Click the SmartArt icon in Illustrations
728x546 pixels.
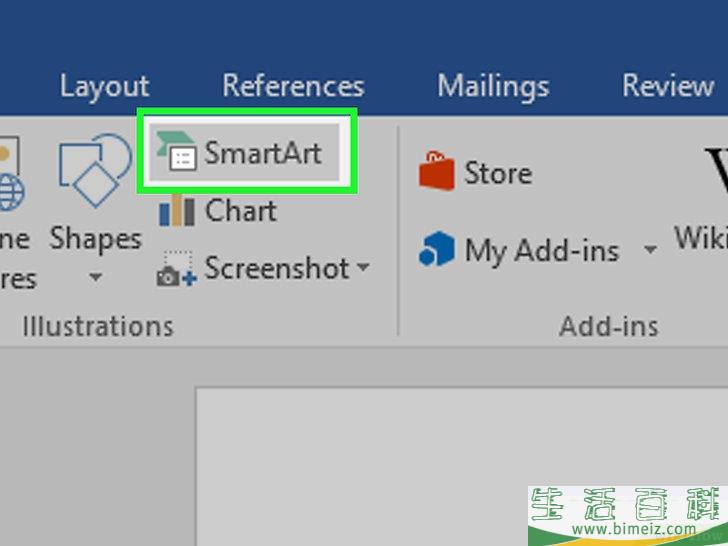click(176, 151)
